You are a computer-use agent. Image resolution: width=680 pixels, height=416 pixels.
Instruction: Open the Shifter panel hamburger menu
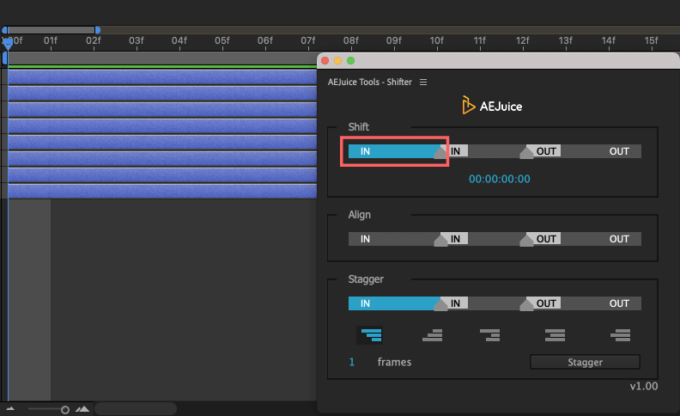click(423, 82)
